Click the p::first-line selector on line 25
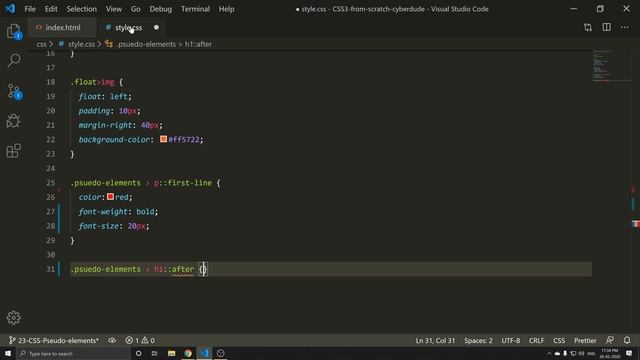 tap(183, 183)
